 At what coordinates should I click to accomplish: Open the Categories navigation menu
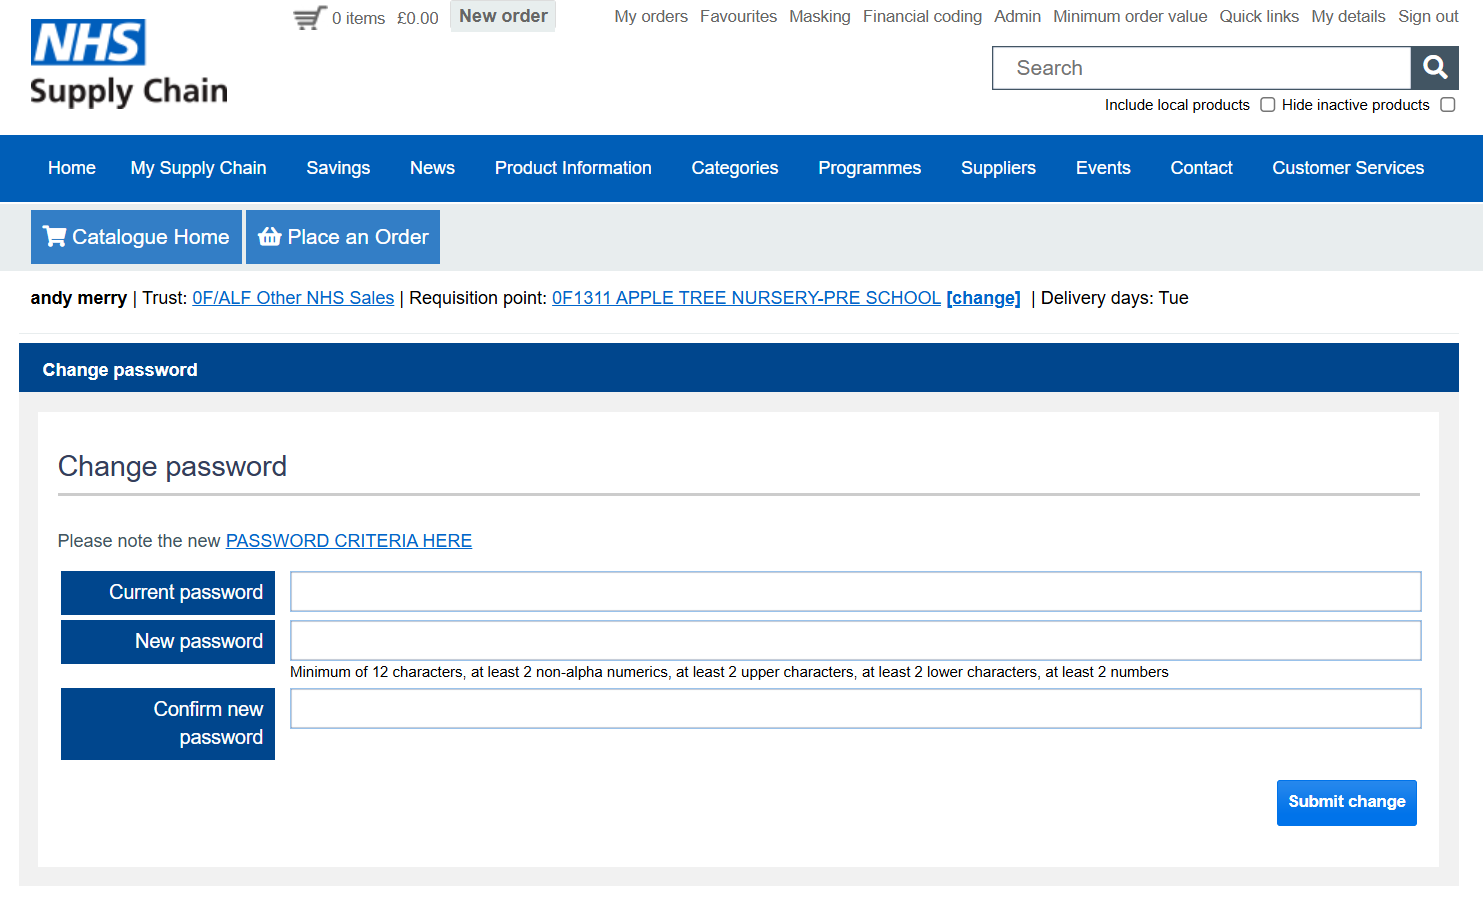point(734,168)
